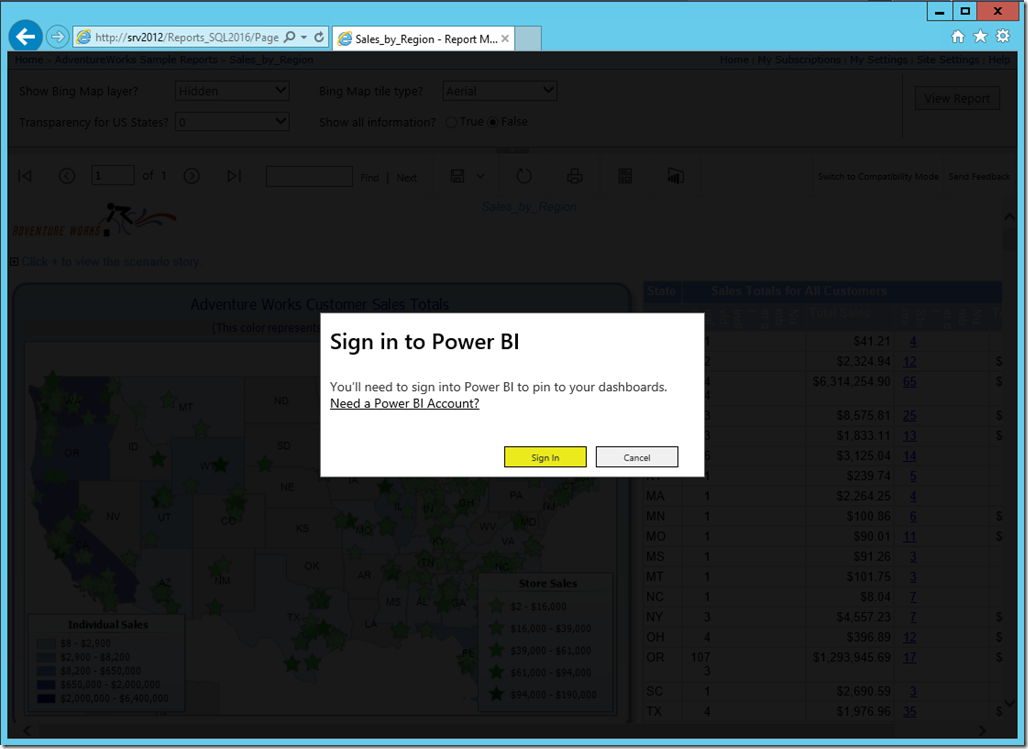This screenshot has height=749, width=1028.
Task: Click $2,000,000 - $6,400,000 legend swatch
Action: [46, 698]
